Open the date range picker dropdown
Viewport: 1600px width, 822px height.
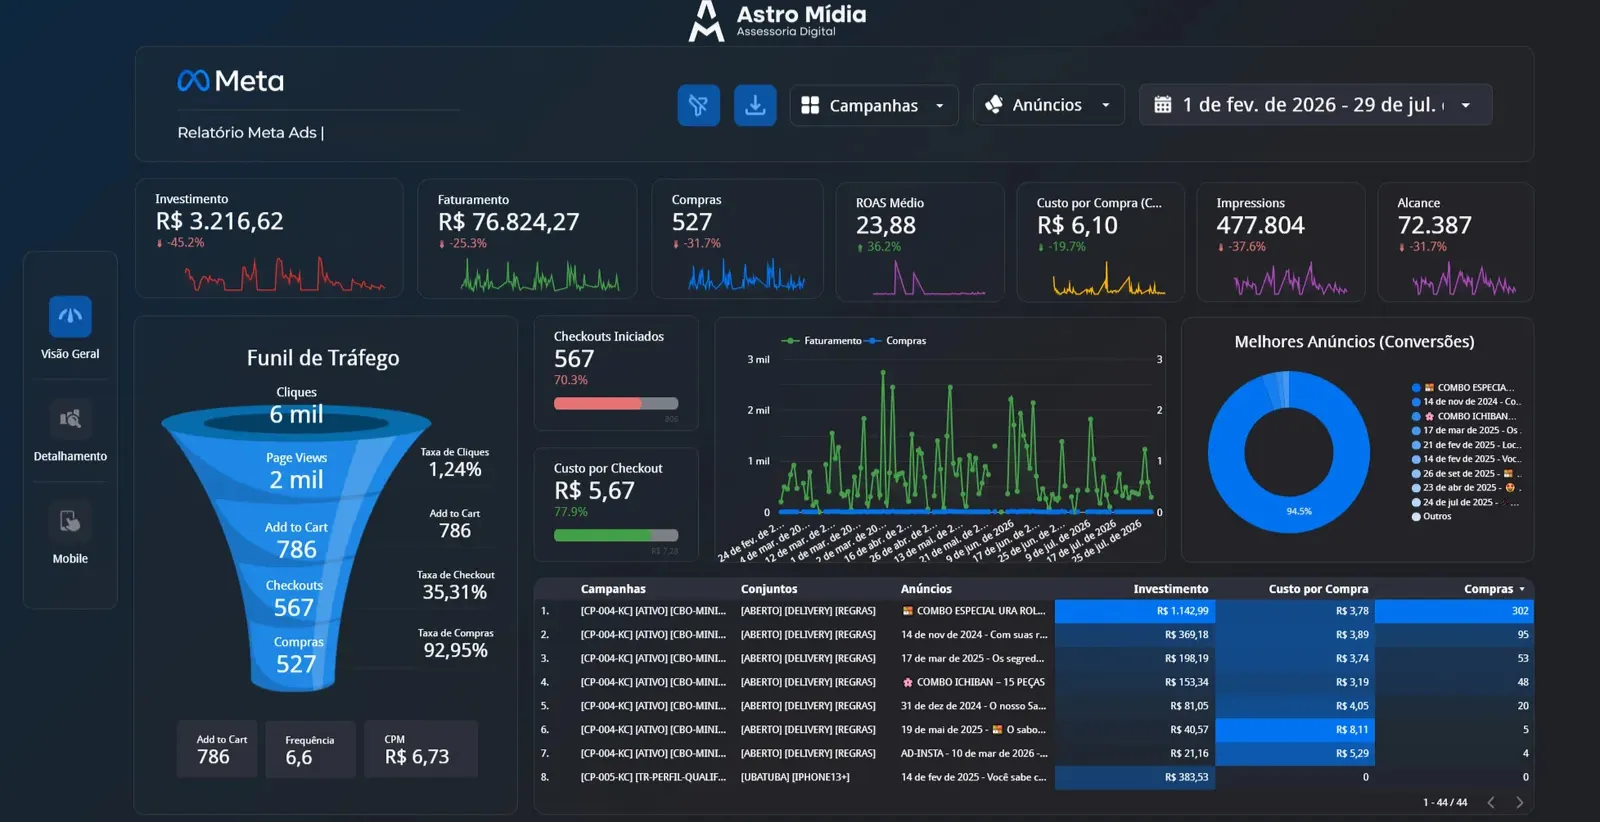pyautogui.click(x=1315, y=105)
